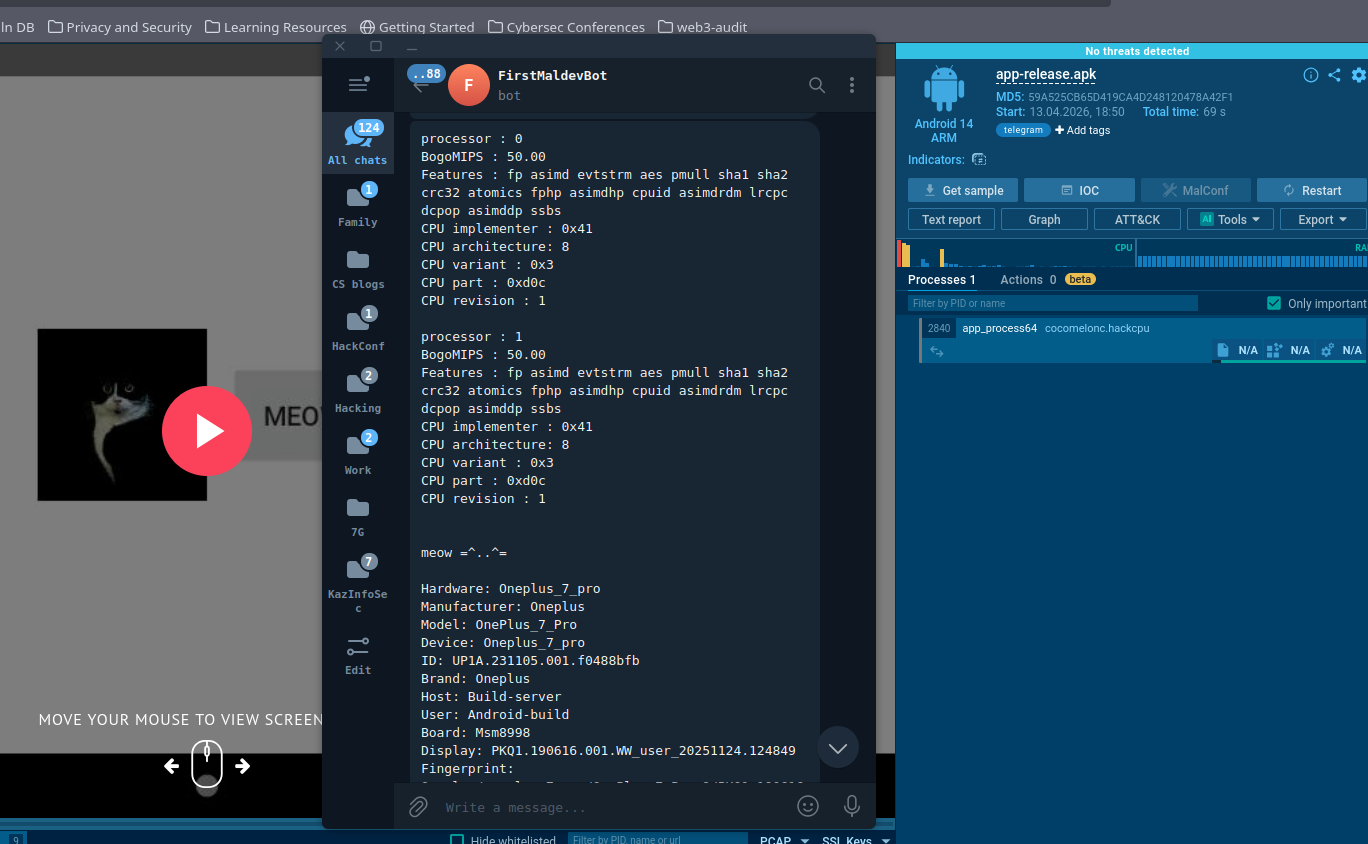Open the chat's three-dot options menu

(852, 85)
